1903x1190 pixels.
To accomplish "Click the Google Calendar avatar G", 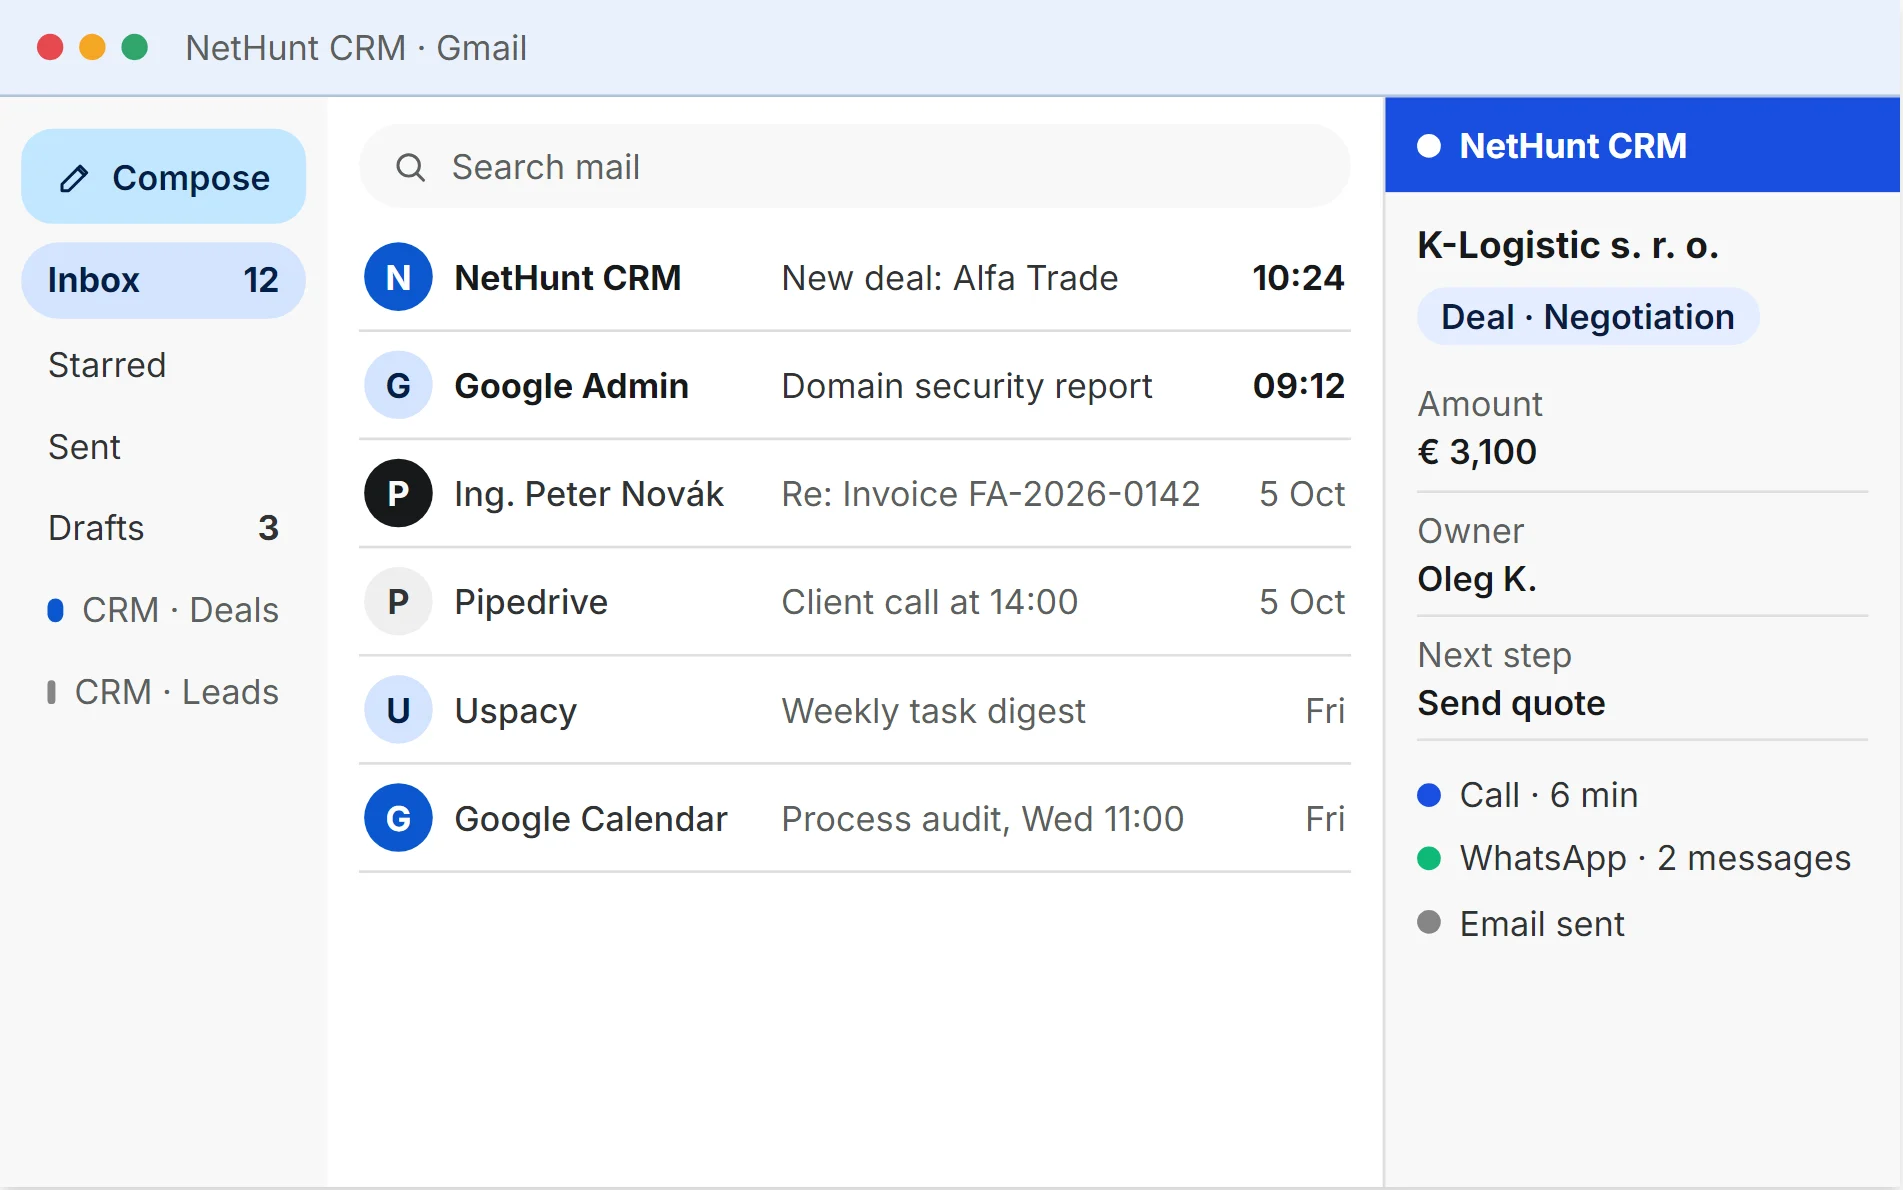I will pos(398,818).
